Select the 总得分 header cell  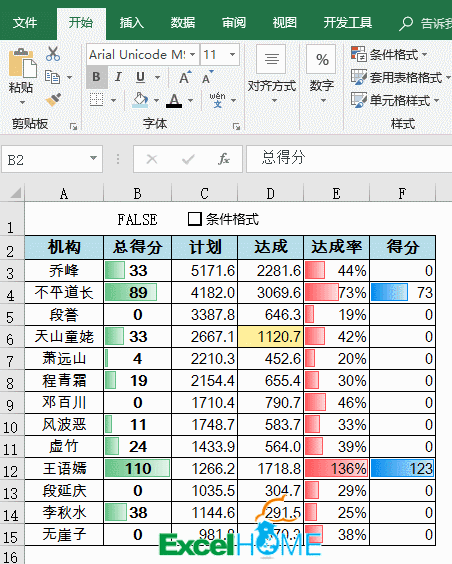tap(137, 247)
